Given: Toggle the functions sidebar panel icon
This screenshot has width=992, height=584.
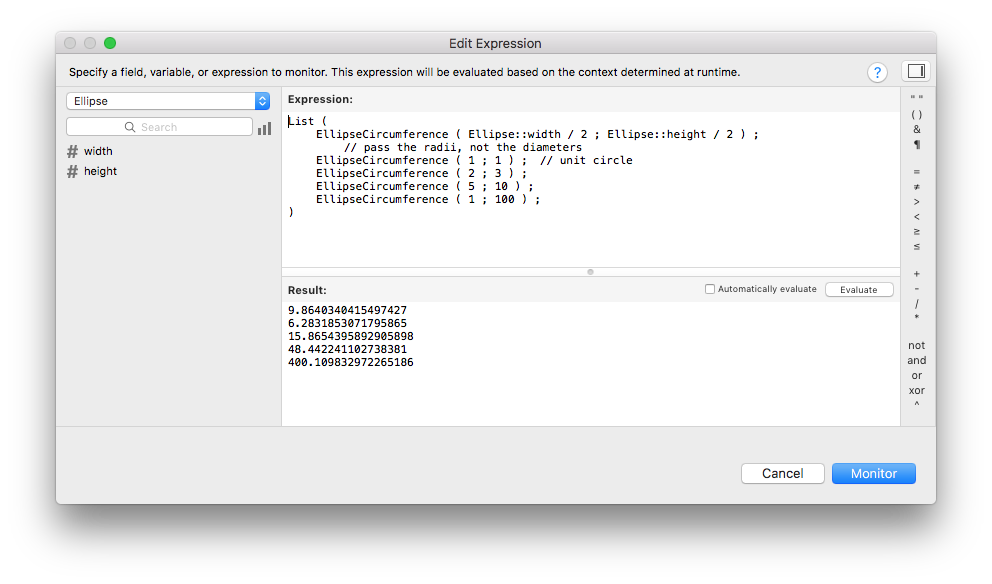Looking at the screenshot, I should 915,71.
